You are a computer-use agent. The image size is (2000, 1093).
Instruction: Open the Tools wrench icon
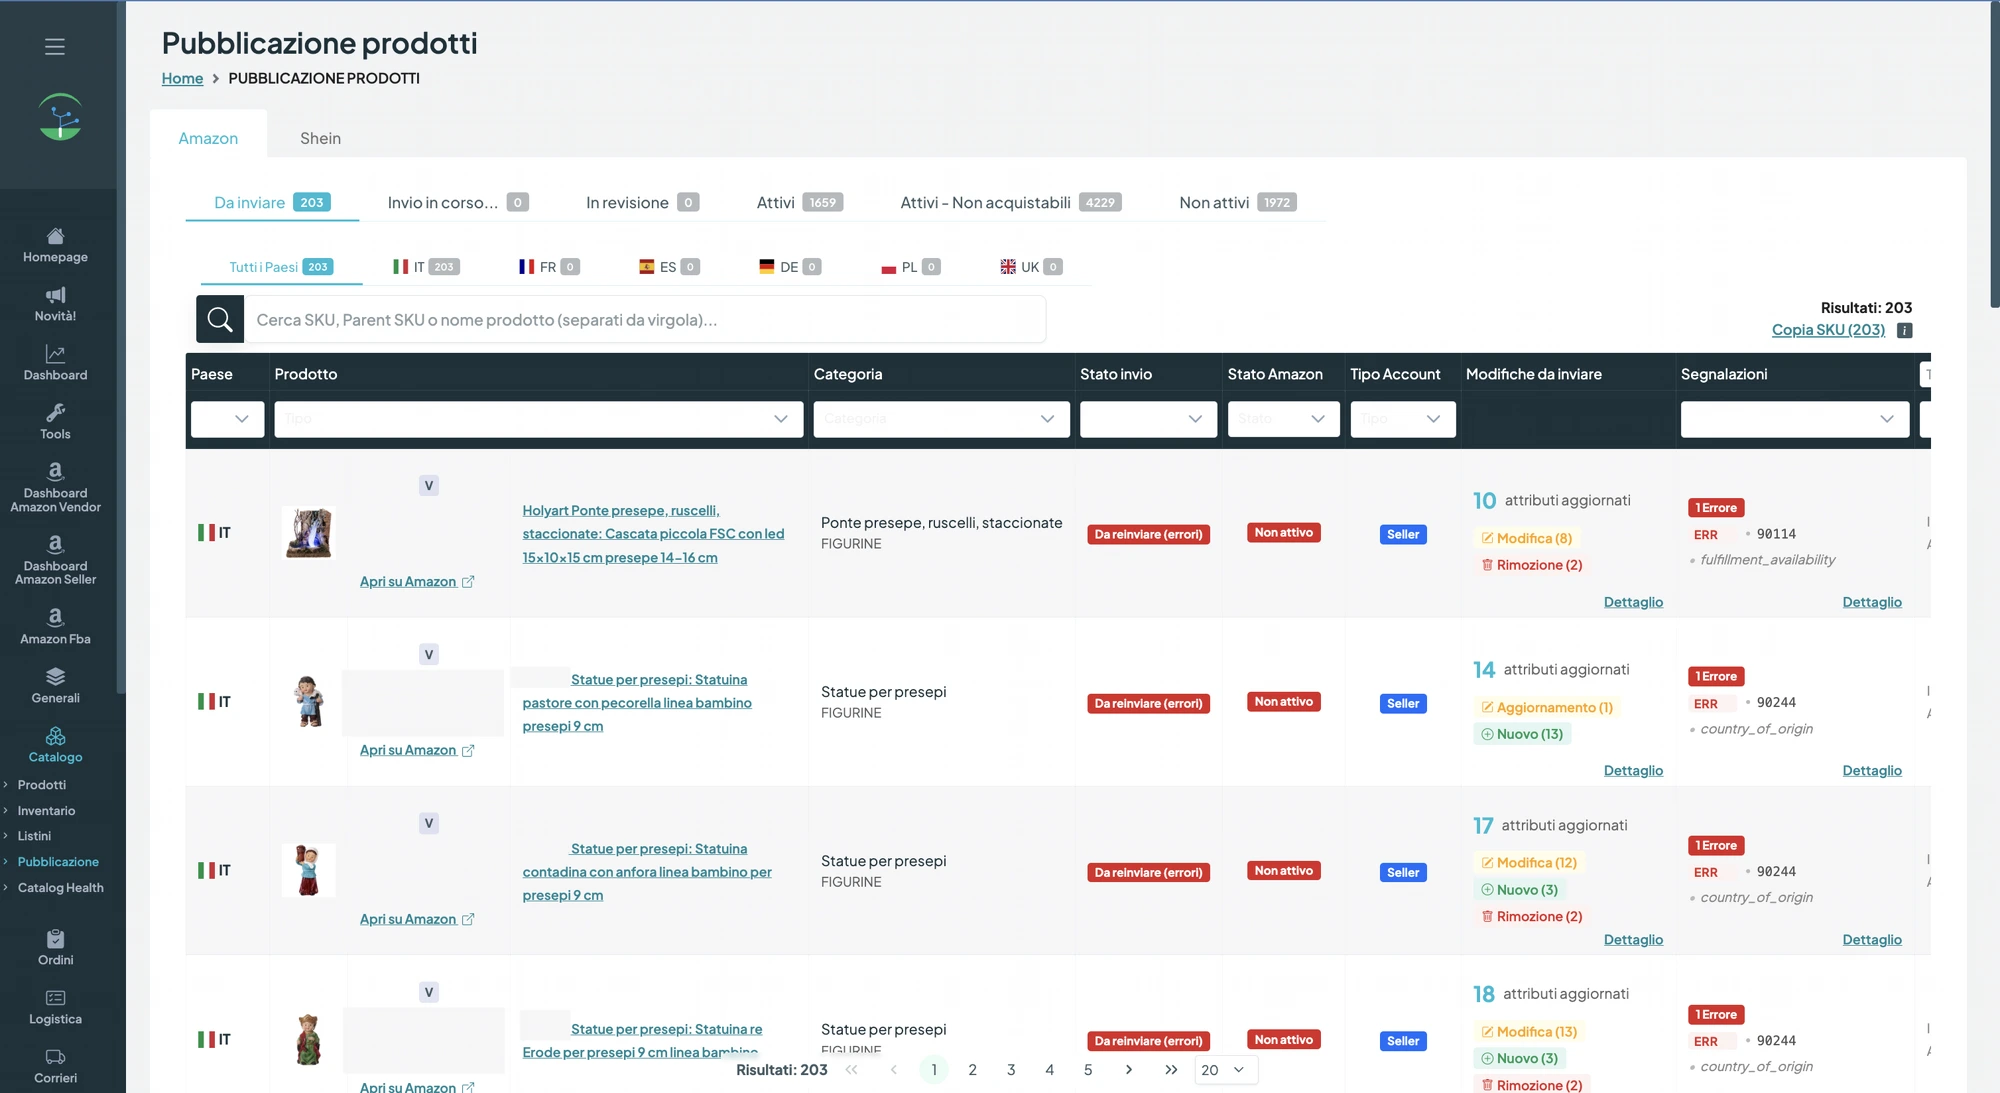(x=56, y=412)
